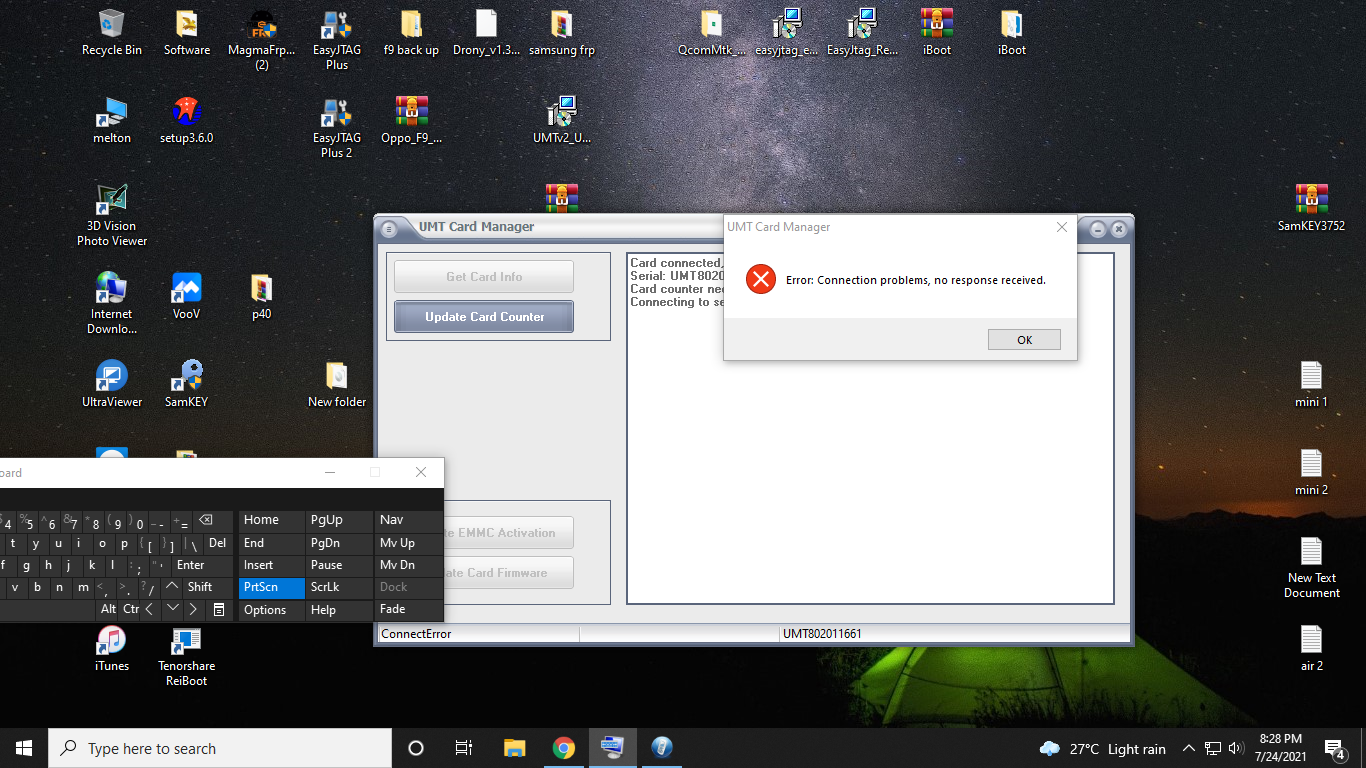Viewport: 1366px width, 768px height.
Task: Open the melton desktop shortcut
Action: (112, 121)
